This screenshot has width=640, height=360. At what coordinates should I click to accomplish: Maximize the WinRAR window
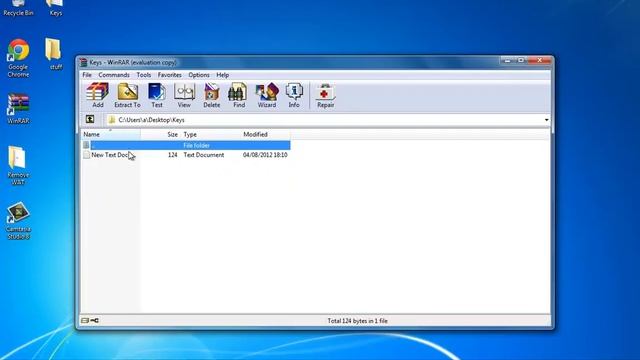pyautogui.click(x=521, y=60)
